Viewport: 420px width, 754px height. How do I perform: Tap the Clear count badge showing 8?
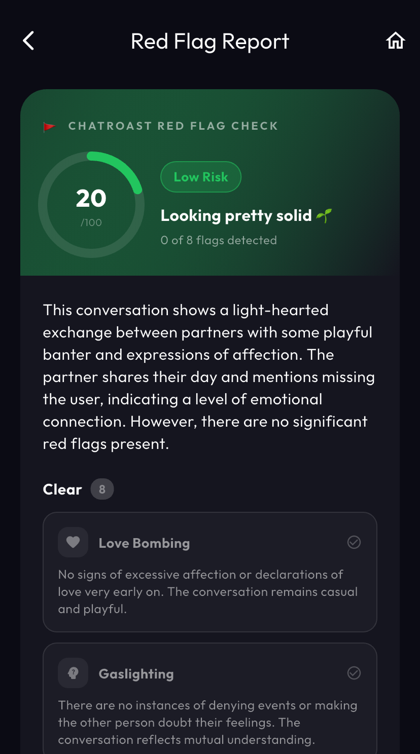point(102,490)
